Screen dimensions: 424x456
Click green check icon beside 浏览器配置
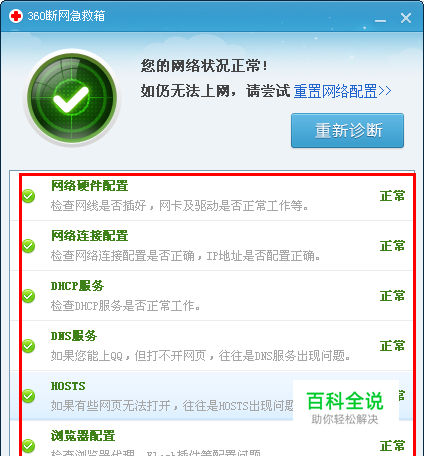pos(29,446)
